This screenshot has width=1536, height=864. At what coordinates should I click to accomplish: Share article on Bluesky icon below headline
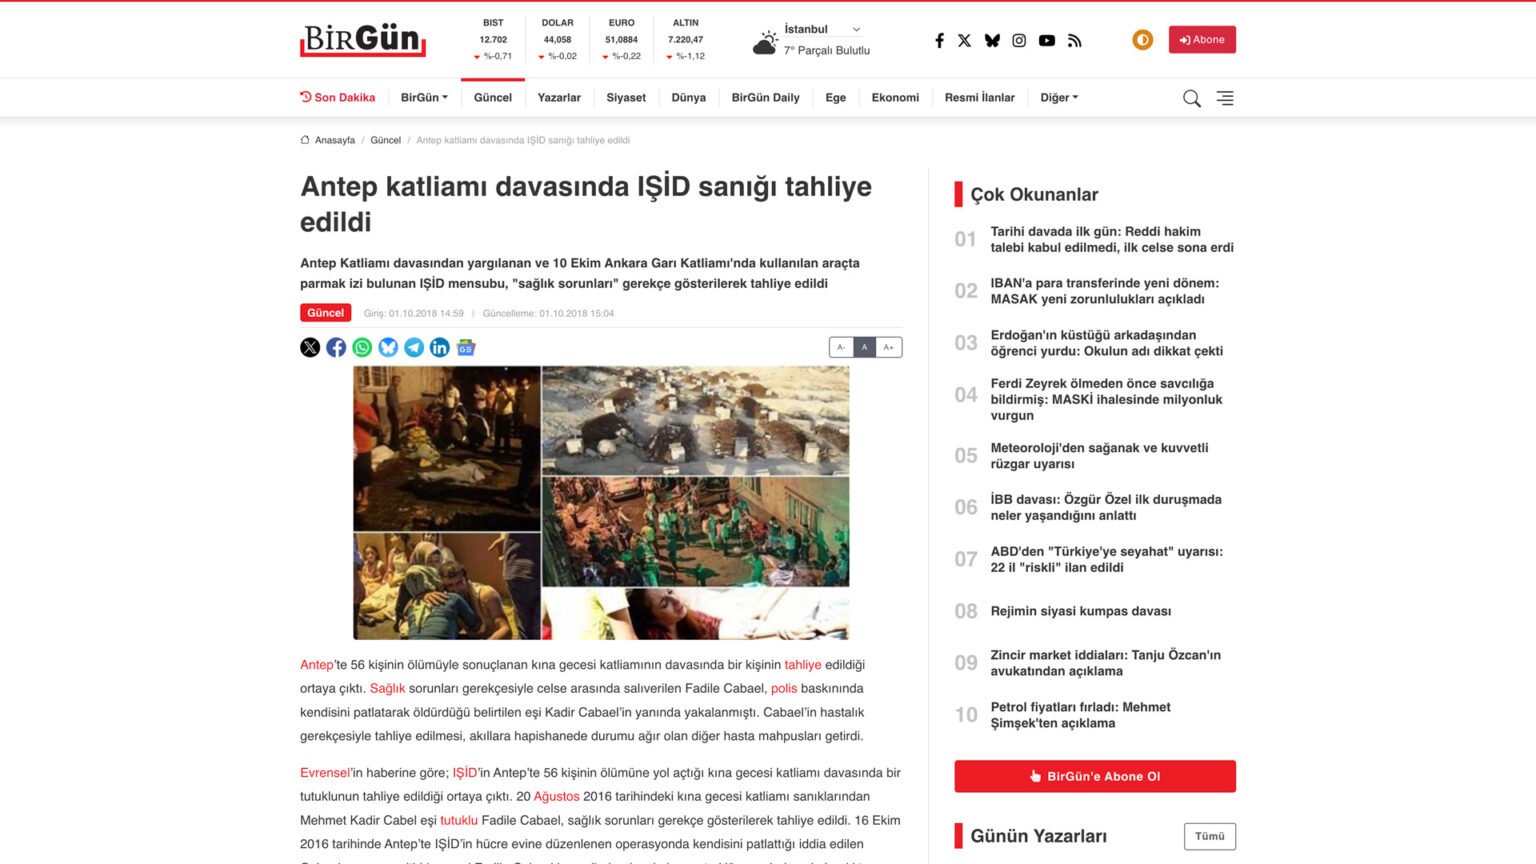point(388,347)
